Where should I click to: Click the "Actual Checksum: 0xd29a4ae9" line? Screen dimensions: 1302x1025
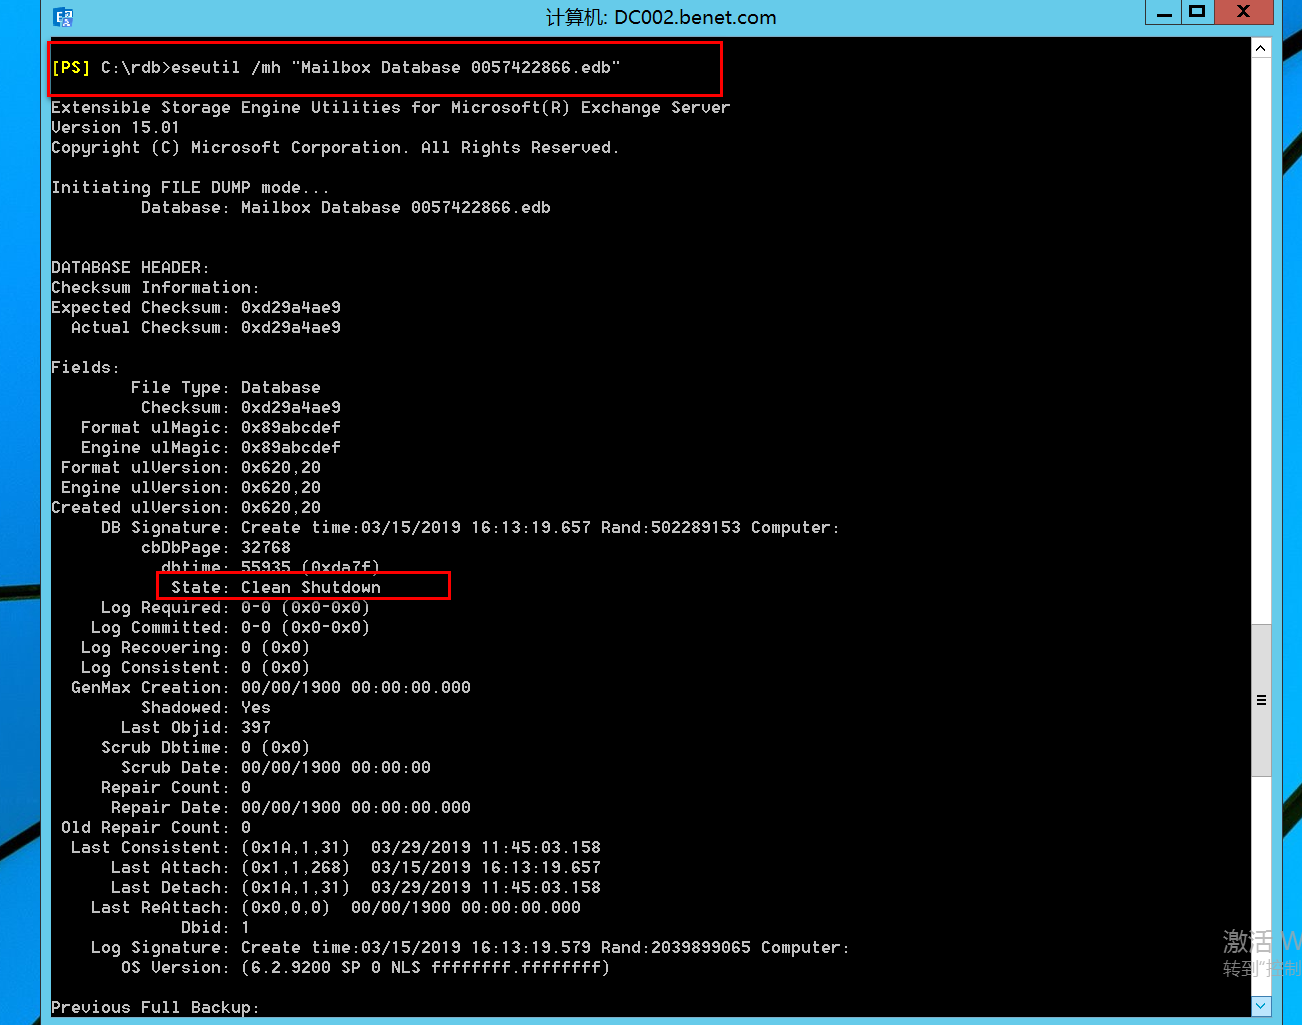click(x=206, y=327)
